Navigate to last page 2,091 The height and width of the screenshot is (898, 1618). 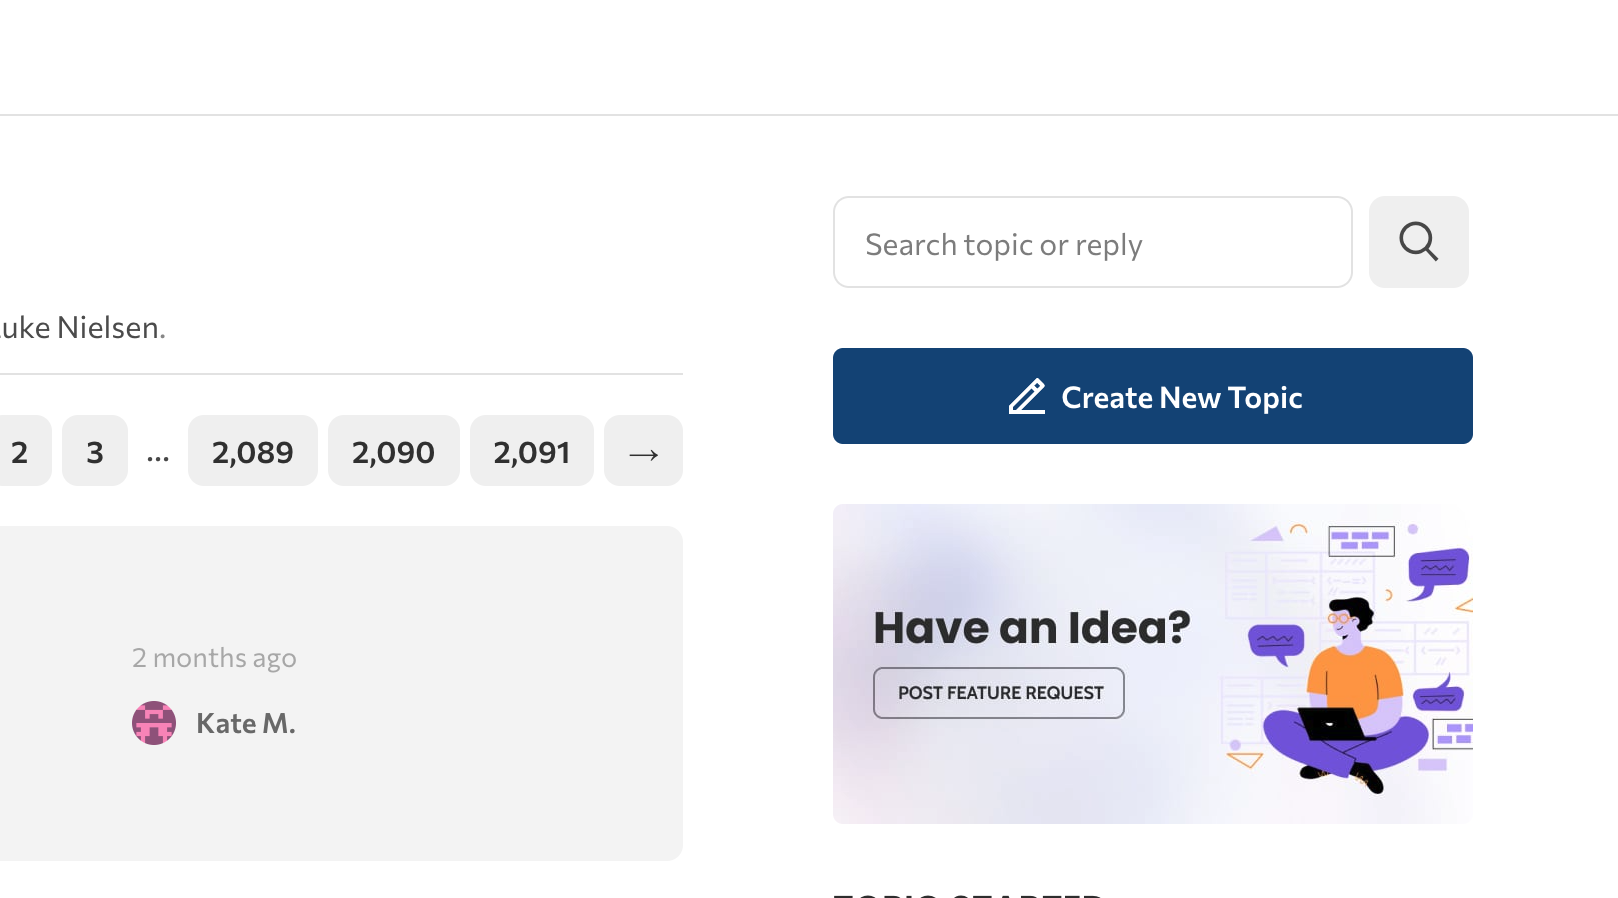(531, 452)
